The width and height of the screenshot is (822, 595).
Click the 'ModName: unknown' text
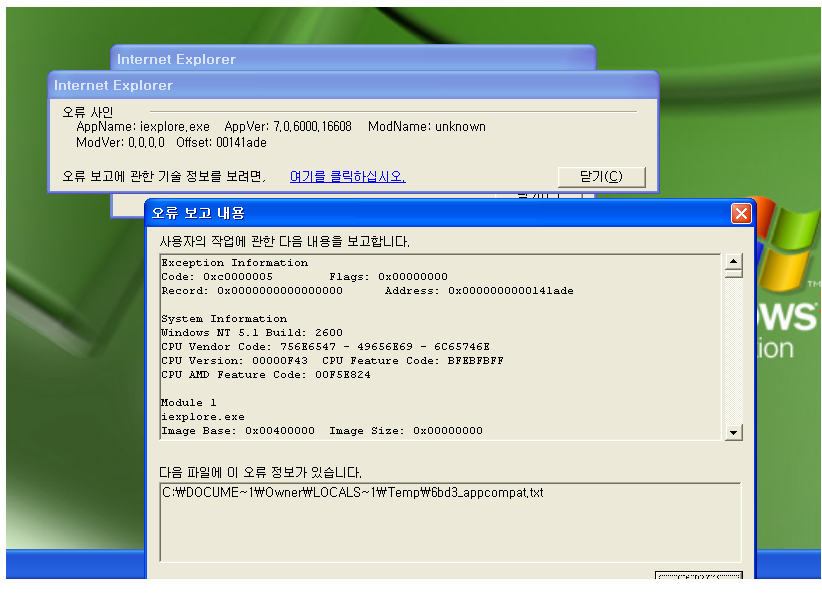(x=427, y=127)
